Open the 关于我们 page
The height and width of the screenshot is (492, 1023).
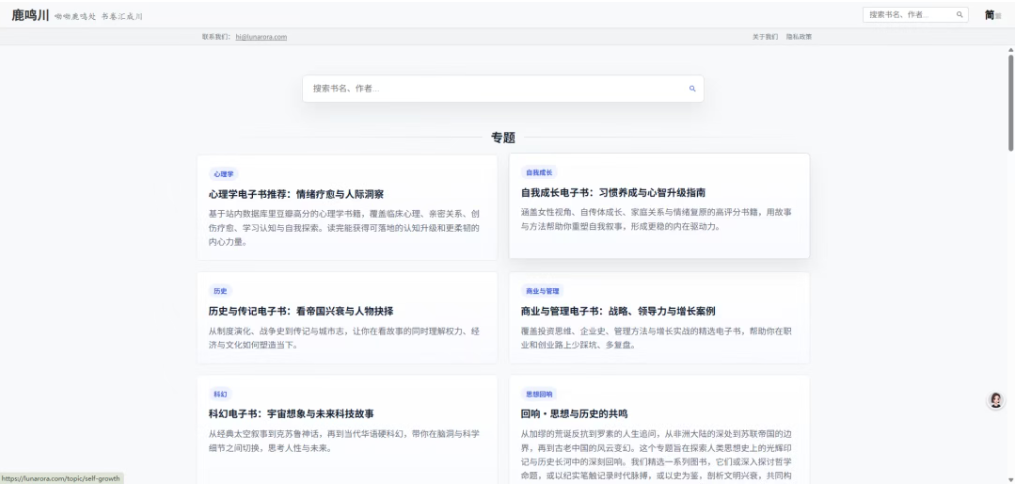tap(765, 37)
